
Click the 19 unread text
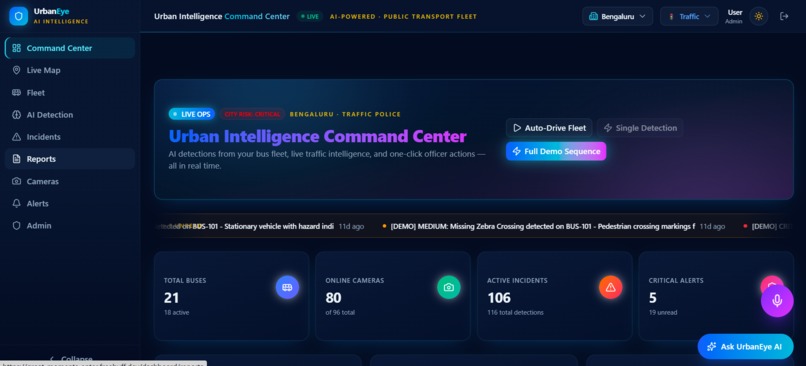pos(663,313)
